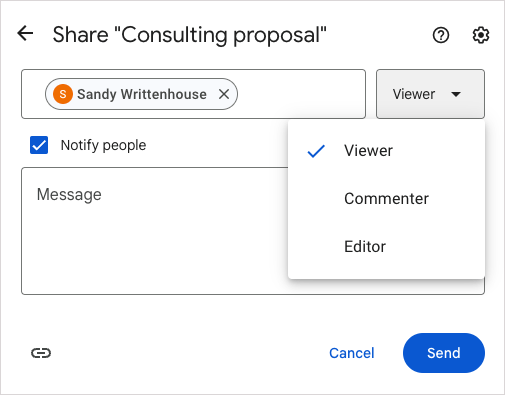This screenshot has height=395, width=505.
Task: Click the orange S avatar icon
Action: click(x=63, y=94)
